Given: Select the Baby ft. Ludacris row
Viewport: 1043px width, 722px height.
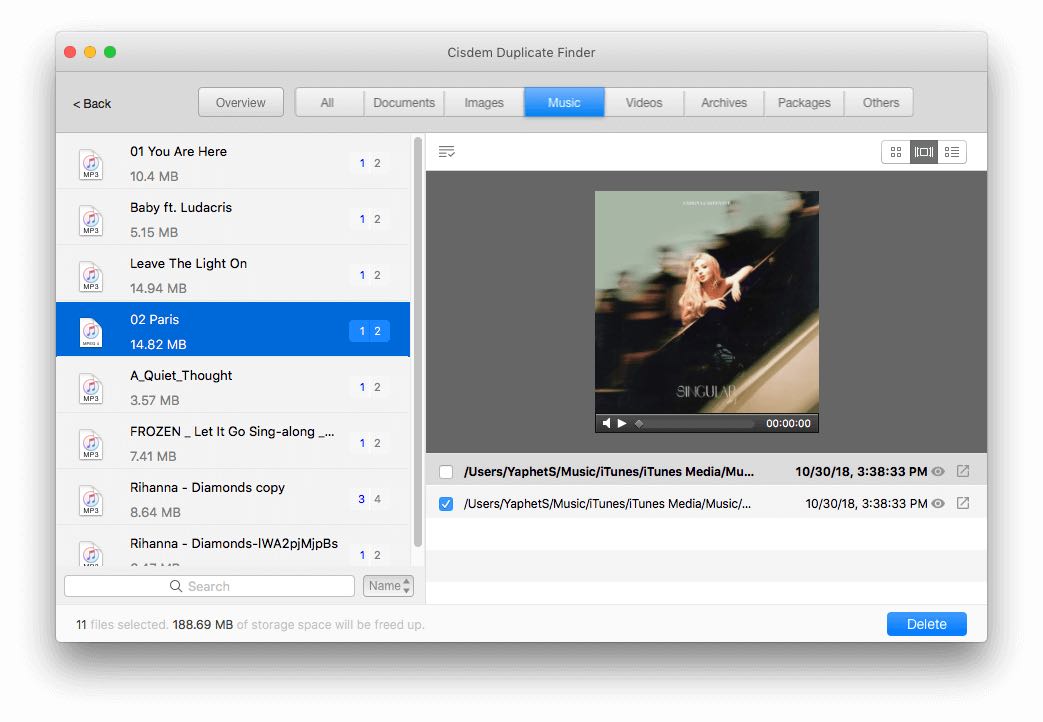Looking at the screenshot, I should (233, 218).
